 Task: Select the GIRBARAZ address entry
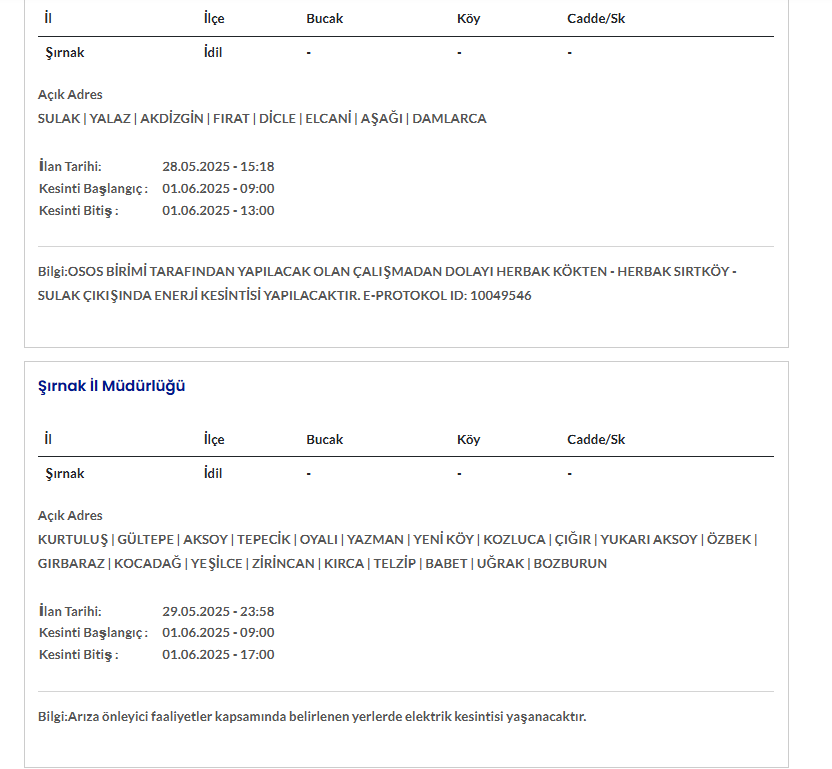(71, 563)
